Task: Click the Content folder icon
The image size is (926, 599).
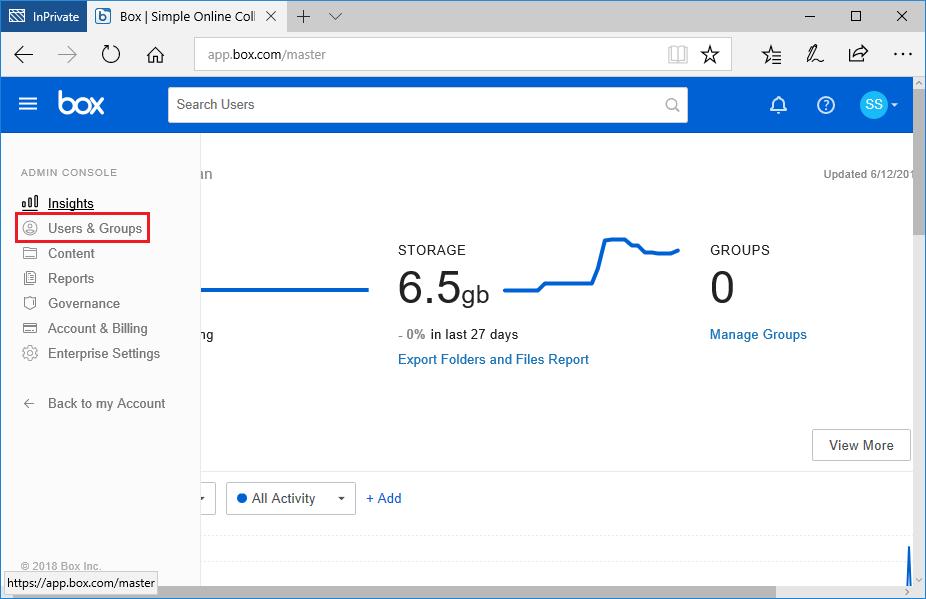Action: click(x=30, y=253)
